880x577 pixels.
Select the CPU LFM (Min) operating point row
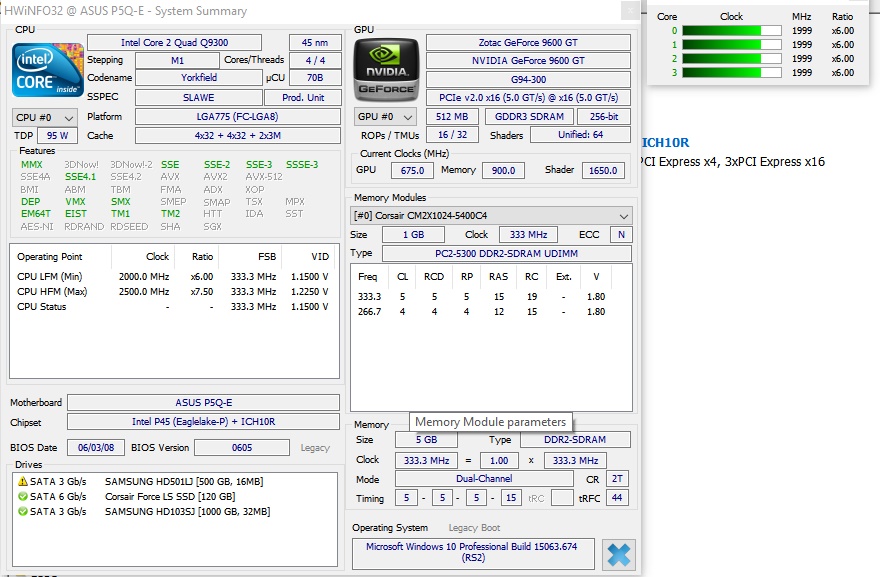pos(173,277)
